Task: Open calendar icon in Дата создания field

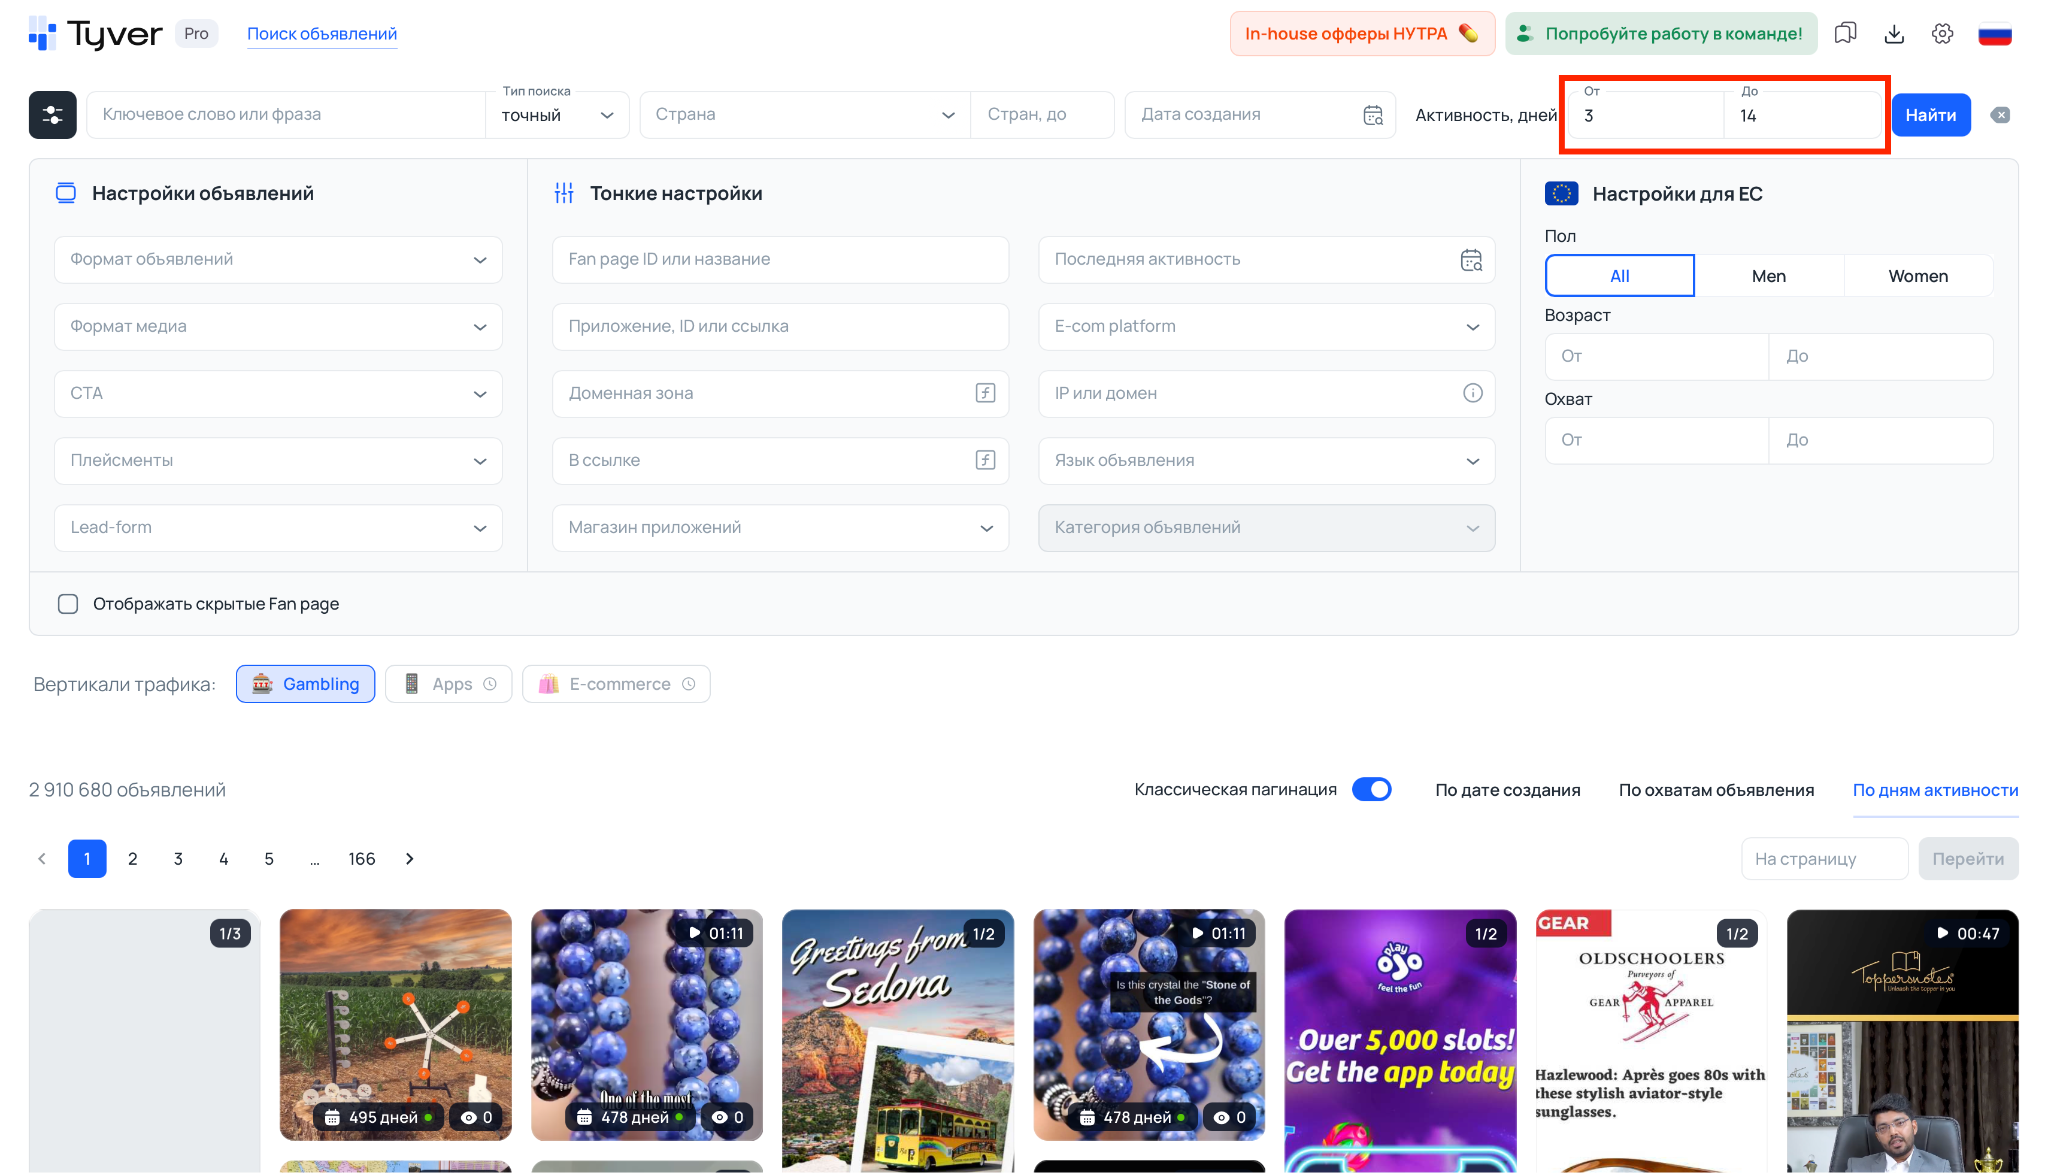Action: pos(1373,115)
